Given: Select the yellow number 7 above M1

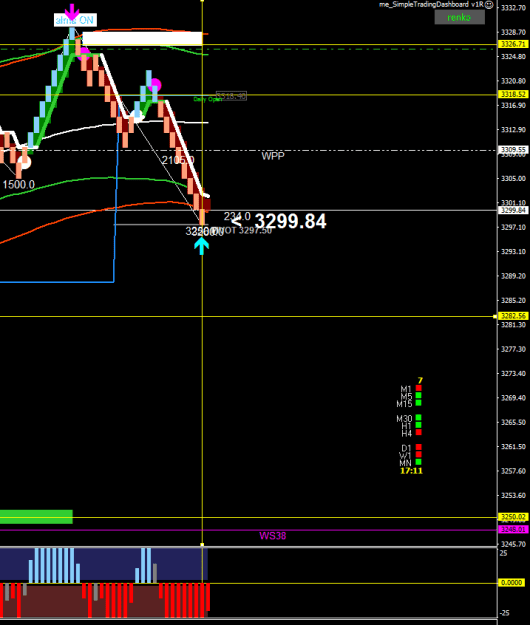Looking at the screenshot, I should tap(420, 380).
